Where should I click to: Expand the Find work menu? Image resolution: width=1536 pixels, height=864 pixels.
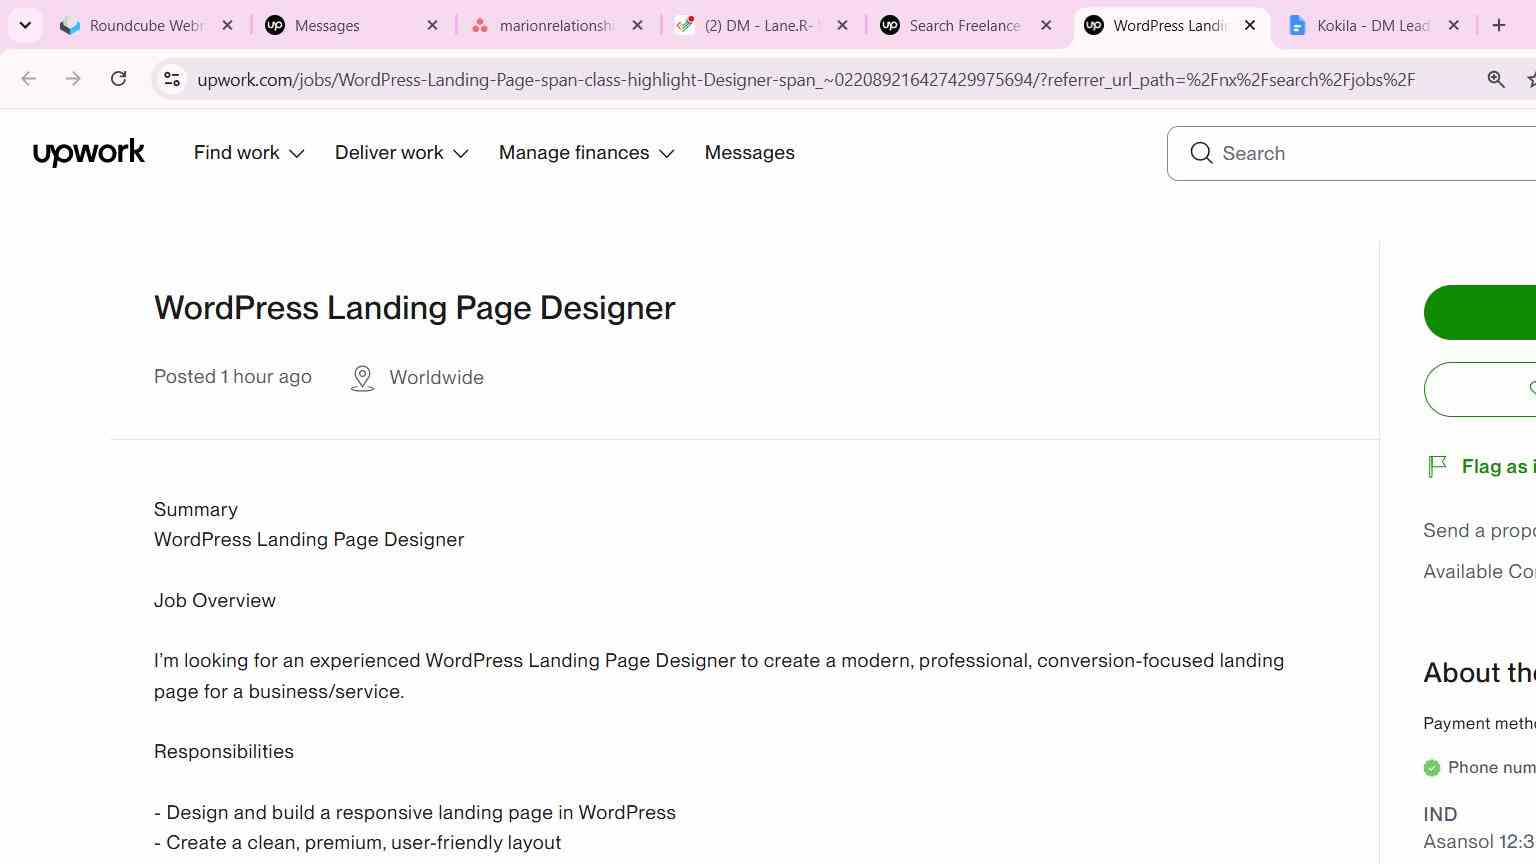tap(249, 153)
